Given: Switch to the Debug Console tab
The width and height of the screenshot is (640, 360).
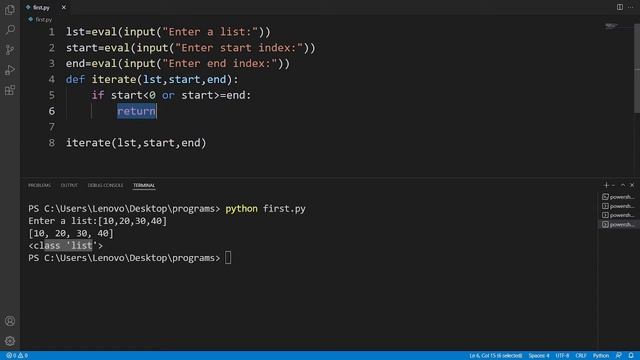Looking at the screenshot, I should pyautogui.click(x=105, y=185).
